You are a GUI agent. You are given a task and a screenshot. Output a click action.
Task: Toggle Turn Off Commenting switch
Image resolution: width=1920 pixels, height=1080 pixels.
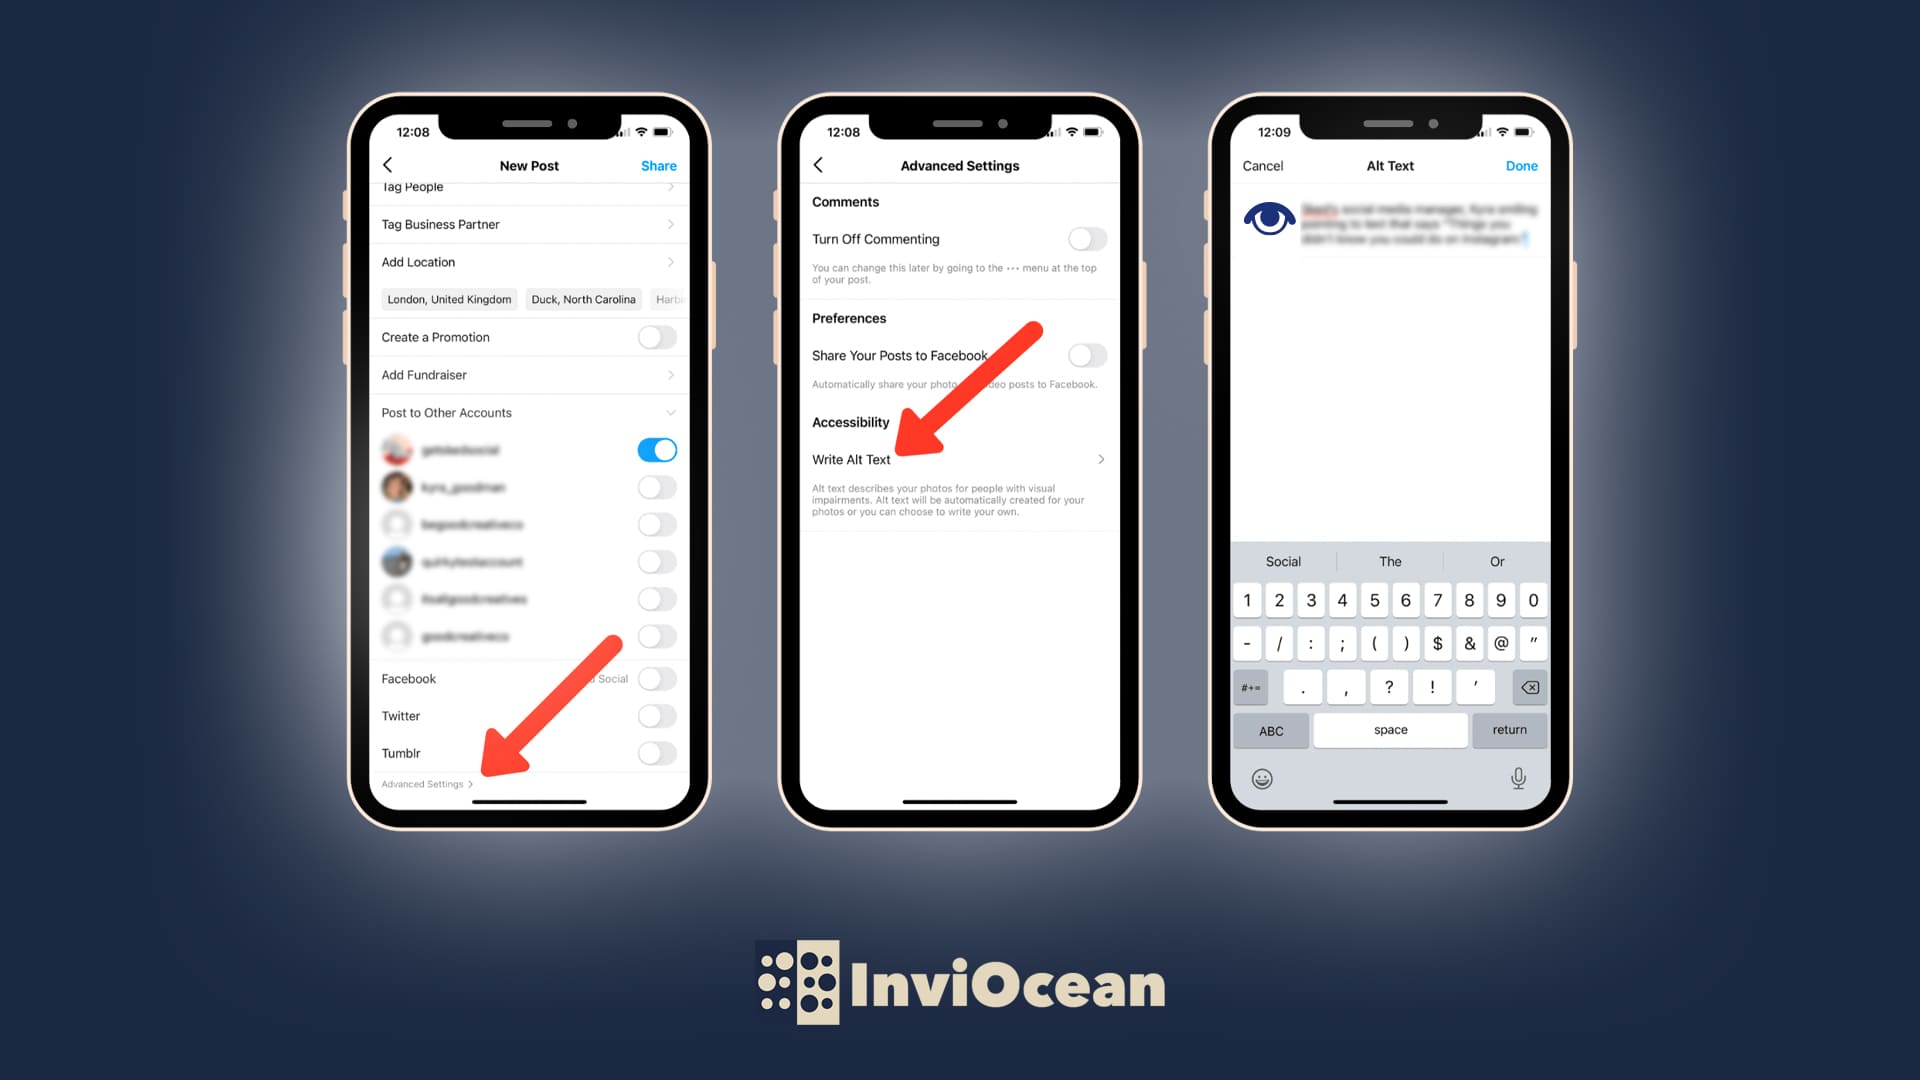[1084, 239]
